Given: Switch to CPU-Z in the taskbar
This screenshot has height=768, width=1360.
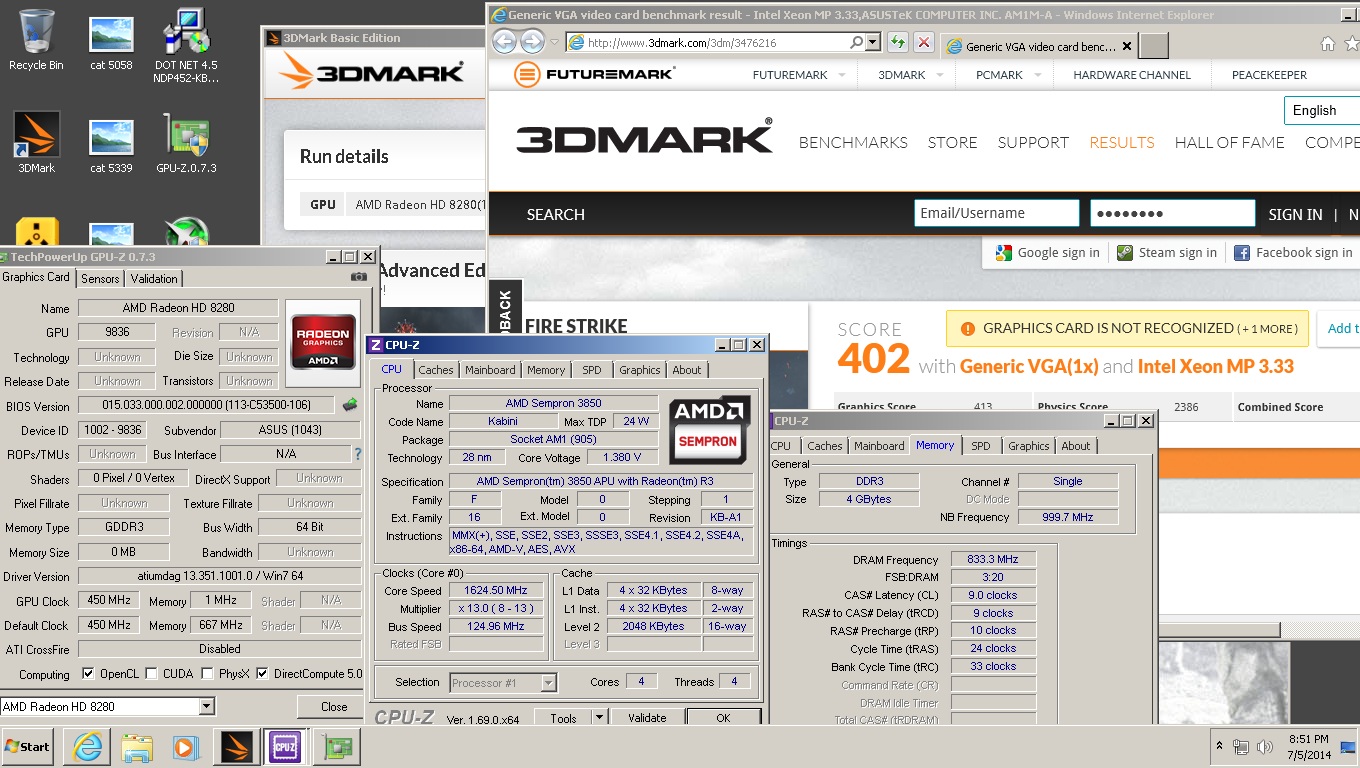Looking at the screenshot, I should (285, 747).
